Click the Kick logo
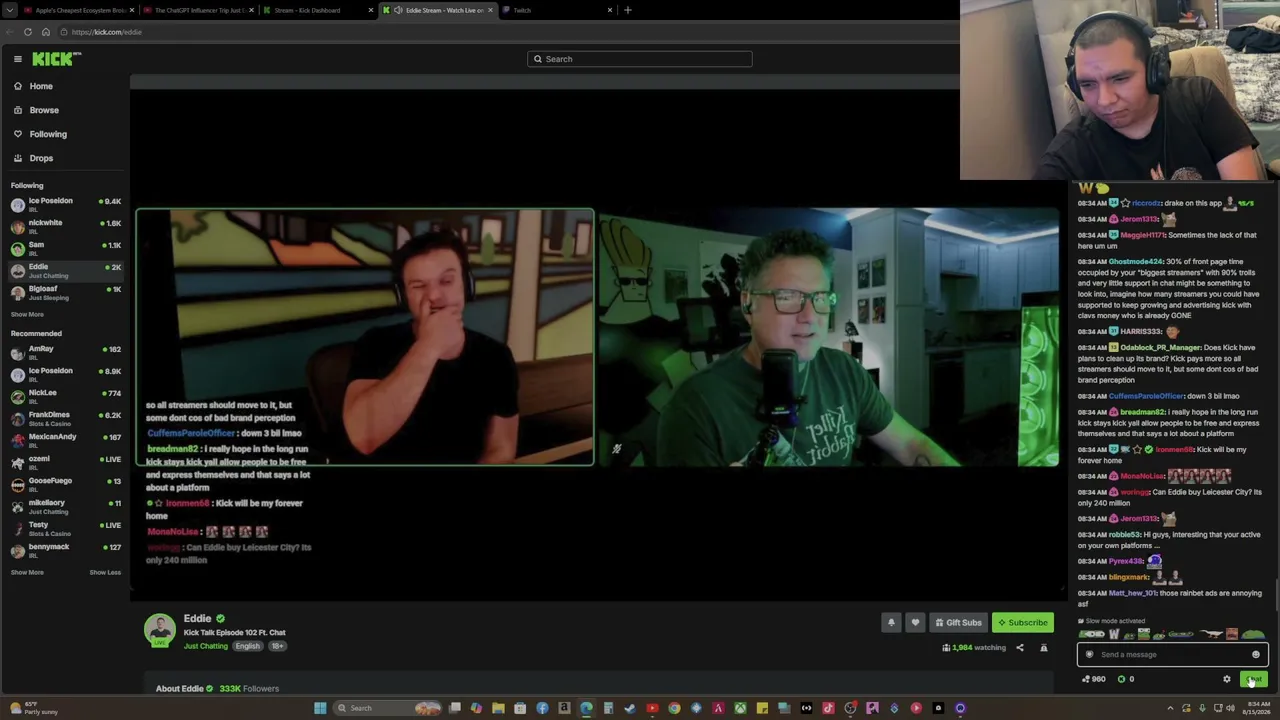Image resolution: width=1280 pixels, height=720 pixels. 52,59
